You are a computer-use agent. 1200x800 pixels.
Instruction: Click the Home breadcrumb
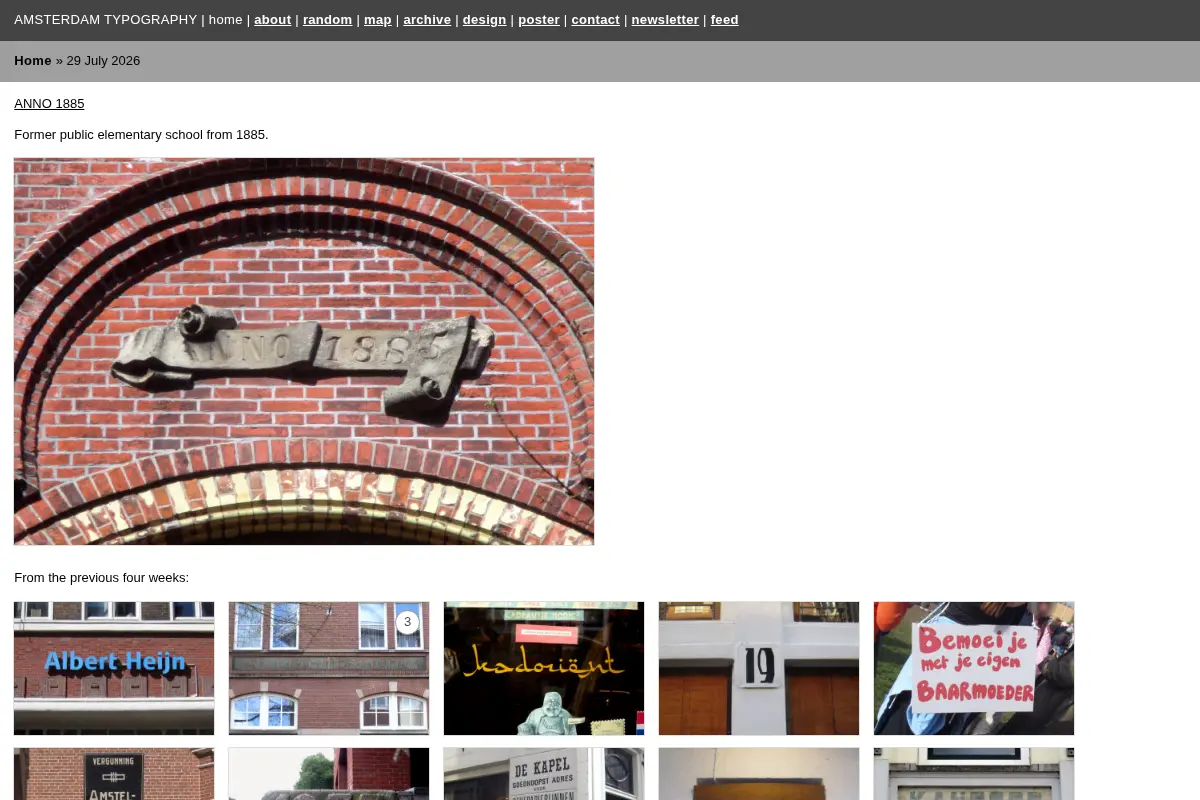tap(33, 61)
